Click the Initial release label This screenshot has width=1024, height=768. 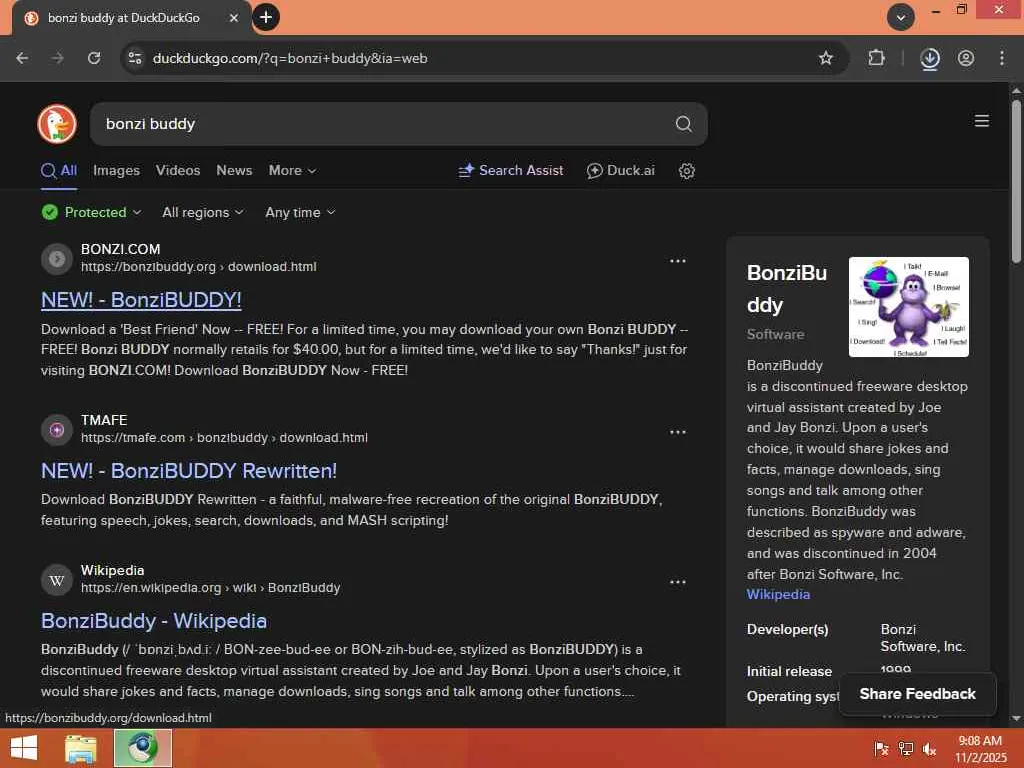789,671
